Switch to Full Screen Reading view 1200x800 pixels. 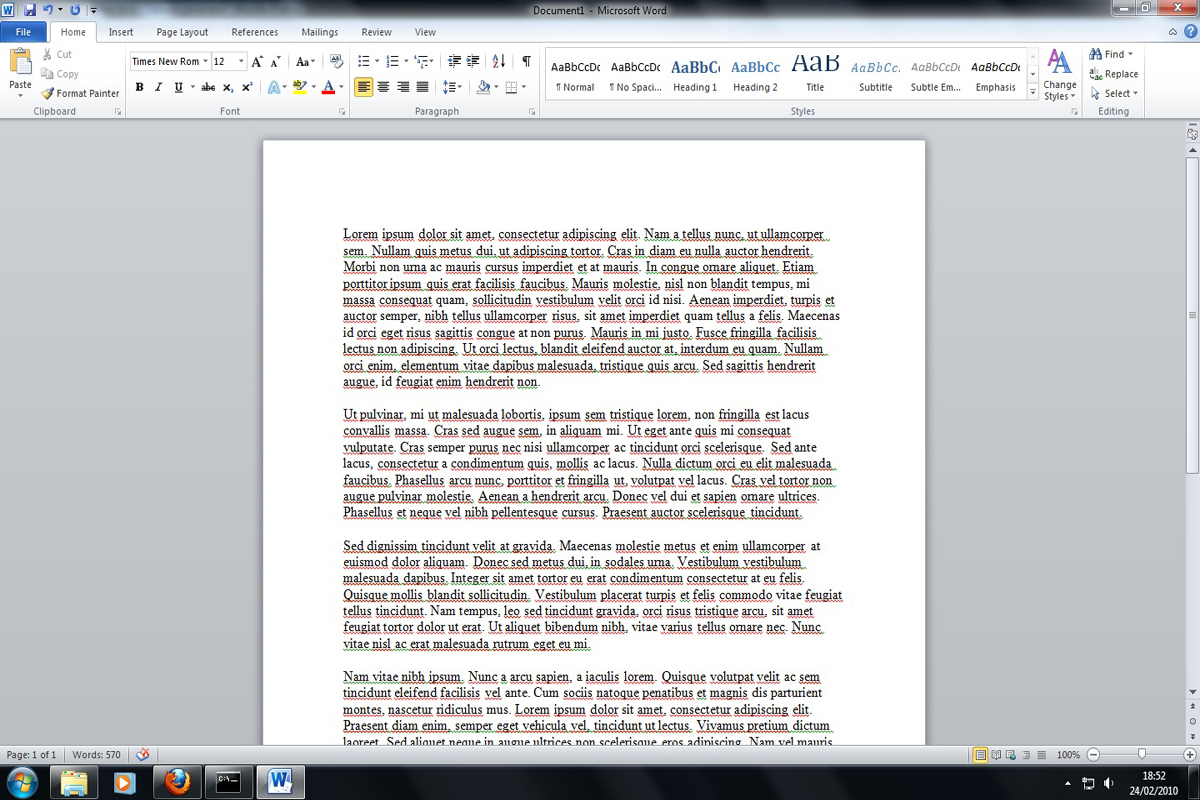(996, 754)
